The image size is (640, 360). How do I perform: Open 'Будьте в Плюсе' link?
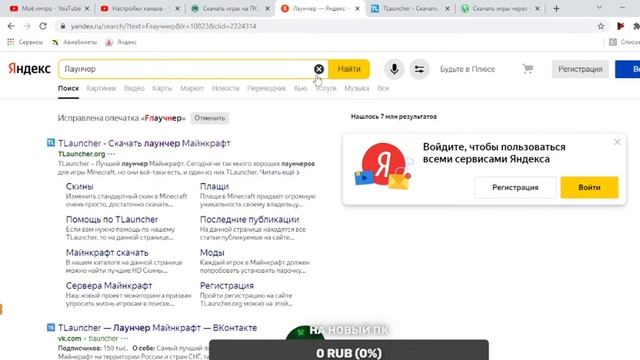point(467,69)
